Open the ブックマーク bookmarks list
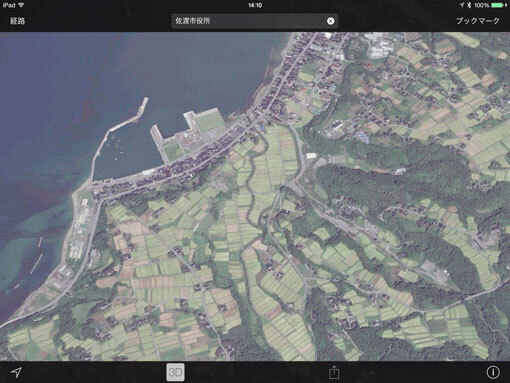The image size is (510, 383). 477,21
